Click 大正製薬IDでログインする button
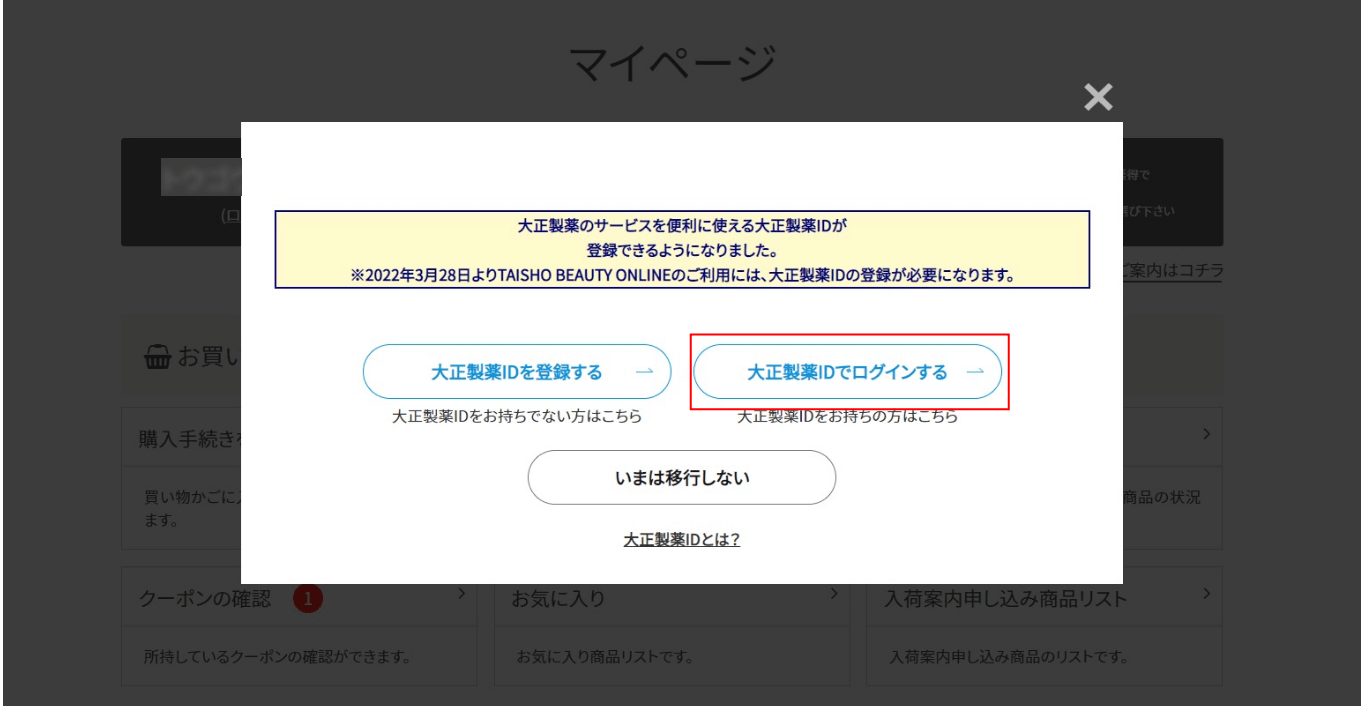Screen dimensions: 1362x706 click(848, 372)
